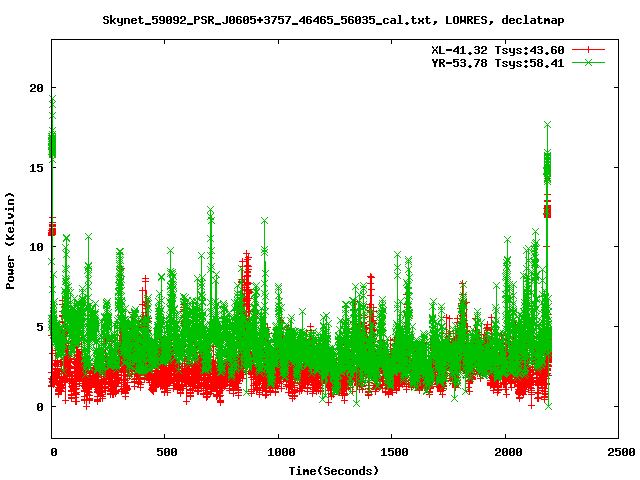Click x-axis tick label 2500
The height and width of the screenshot is (480, 640).
[621, 452]
